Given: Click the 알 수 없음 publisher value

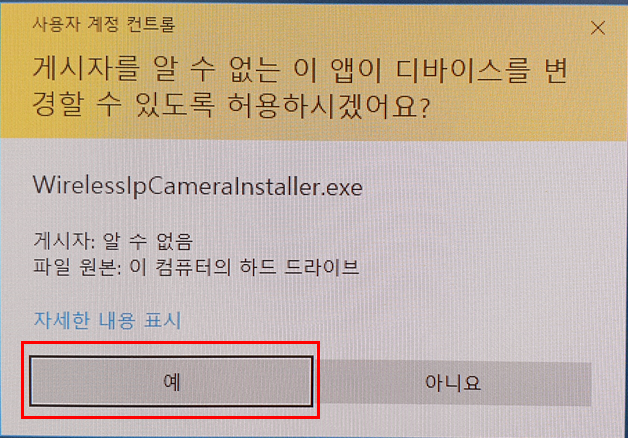Looking at the screenshot, I should pos(148,241).
